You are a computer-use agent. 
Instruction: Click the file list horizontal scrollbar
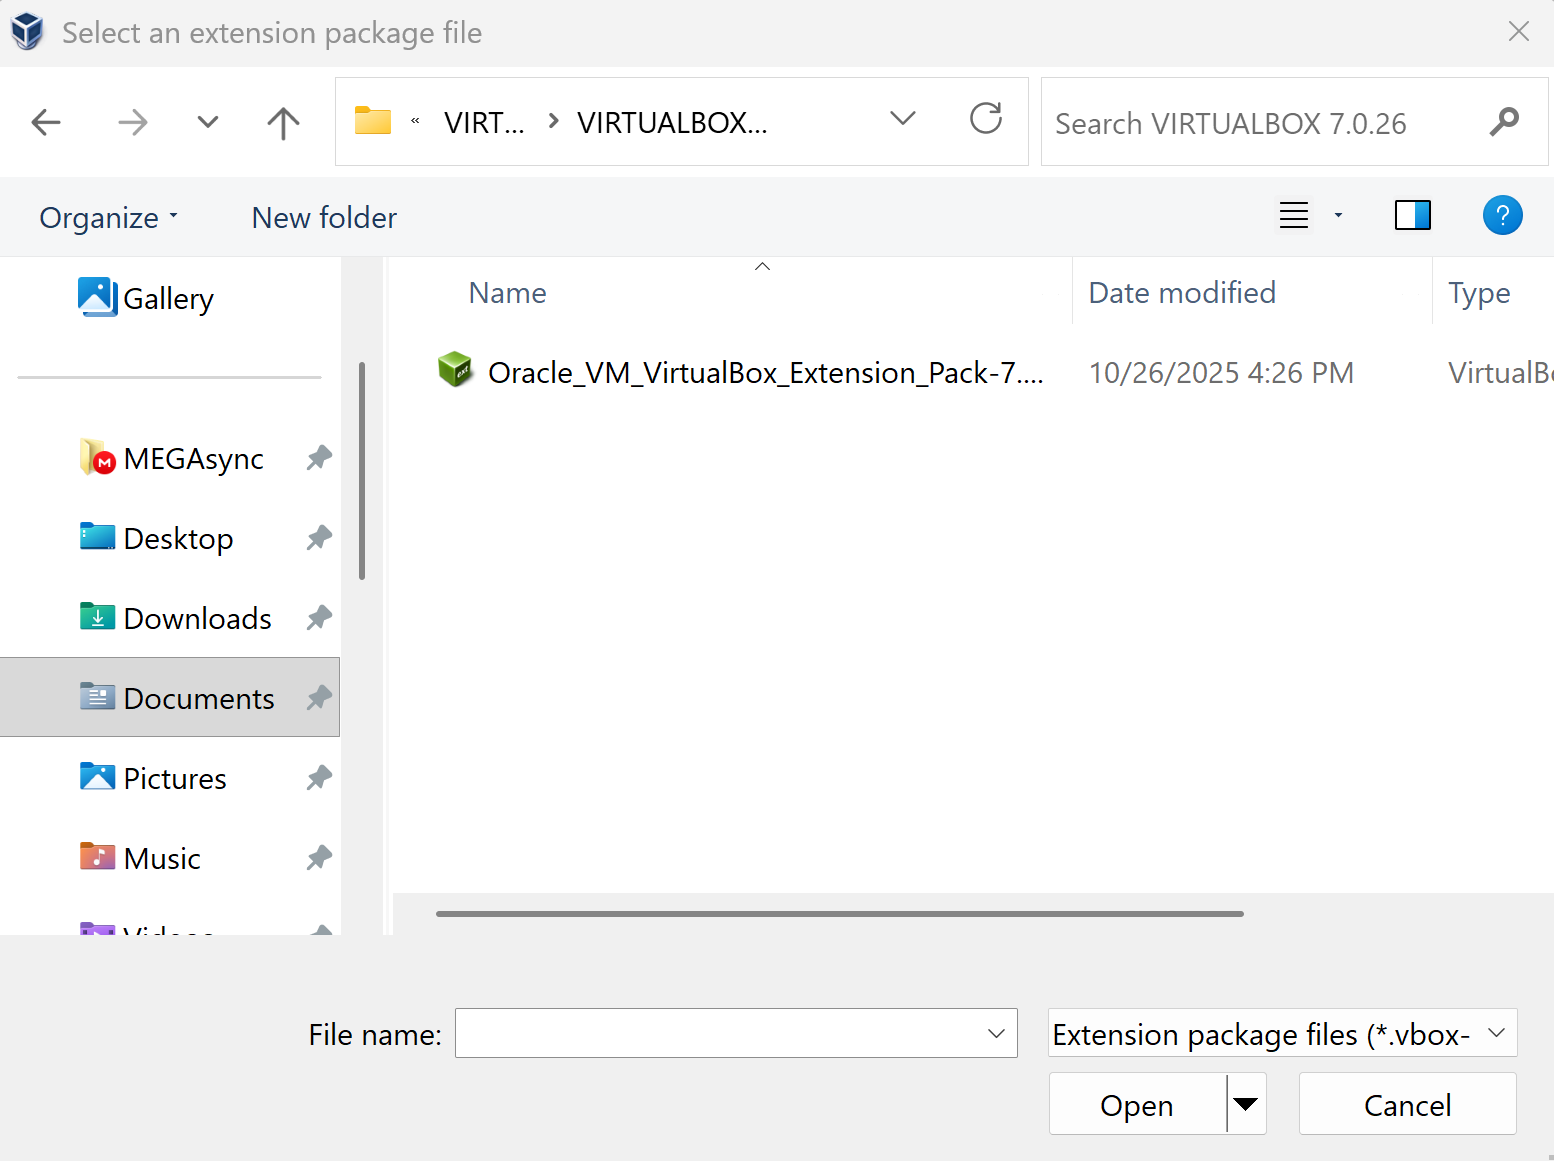pos(840,914)
